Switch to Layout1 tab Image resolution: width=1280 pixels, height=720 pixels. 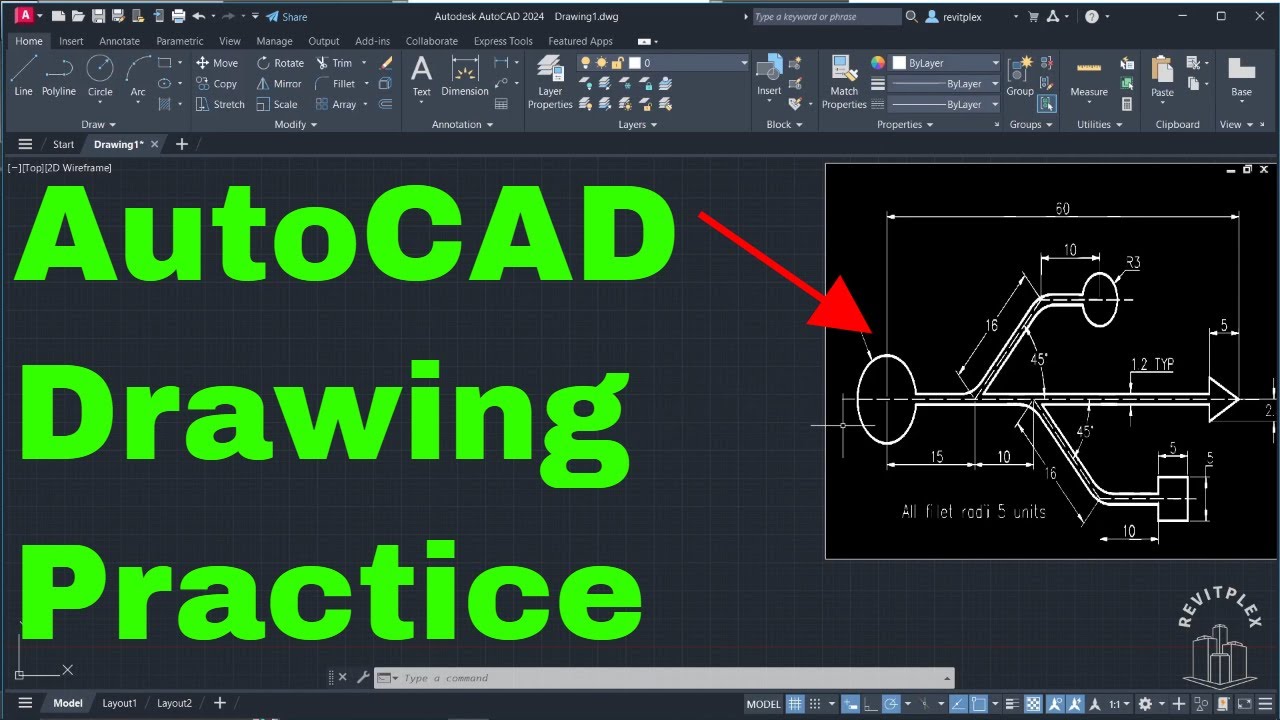(119, 703)
